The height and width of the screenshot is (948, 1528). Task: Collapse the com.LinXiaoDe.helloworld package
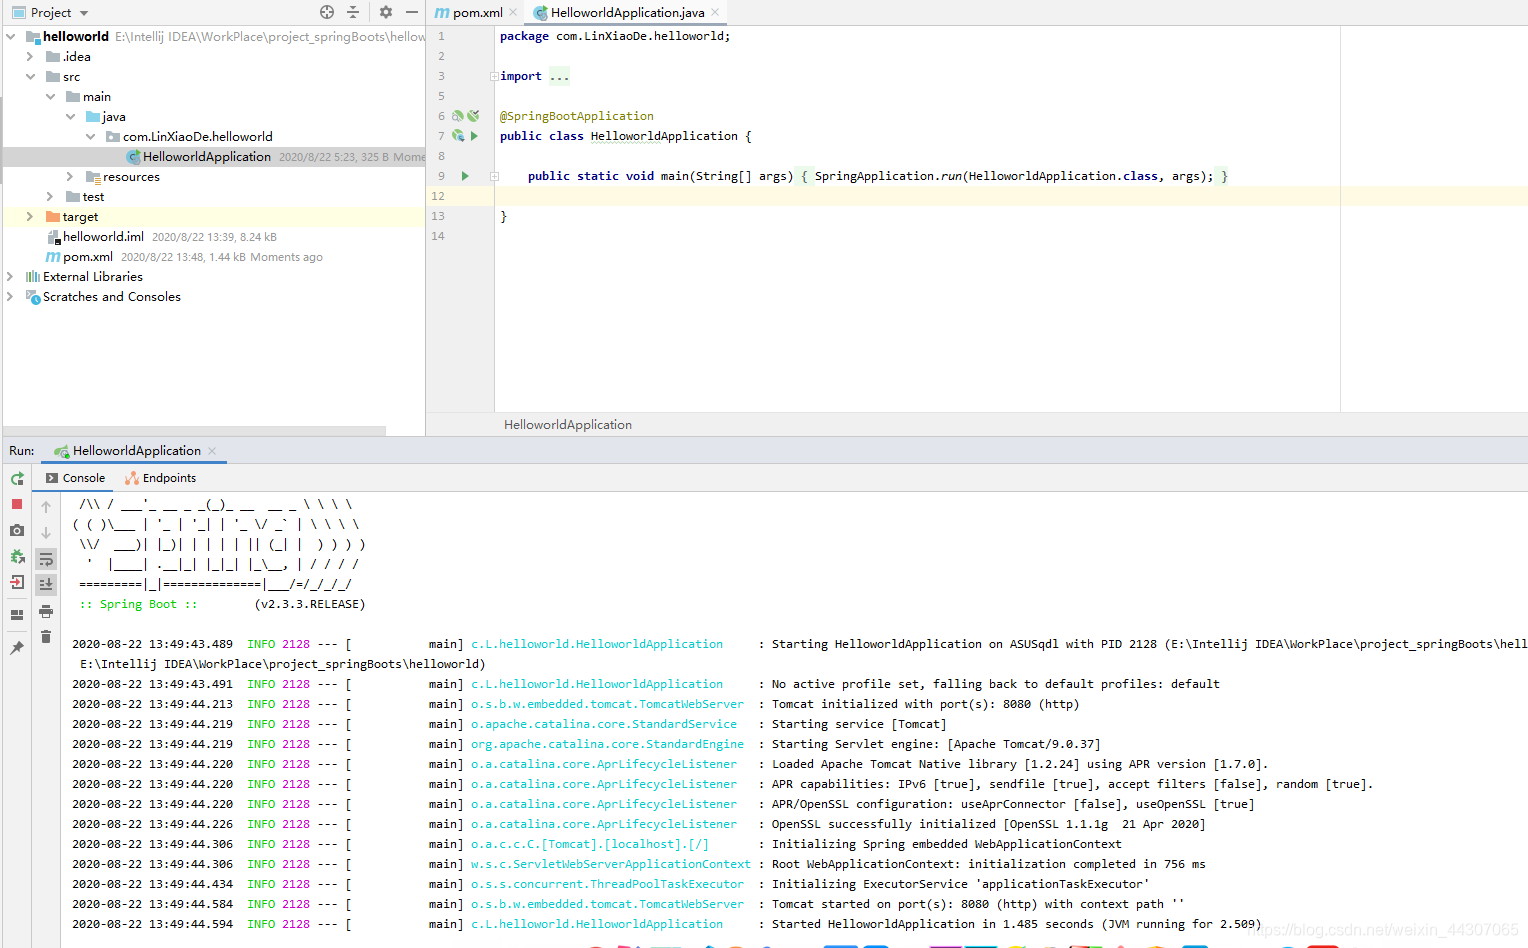[91, 136]
